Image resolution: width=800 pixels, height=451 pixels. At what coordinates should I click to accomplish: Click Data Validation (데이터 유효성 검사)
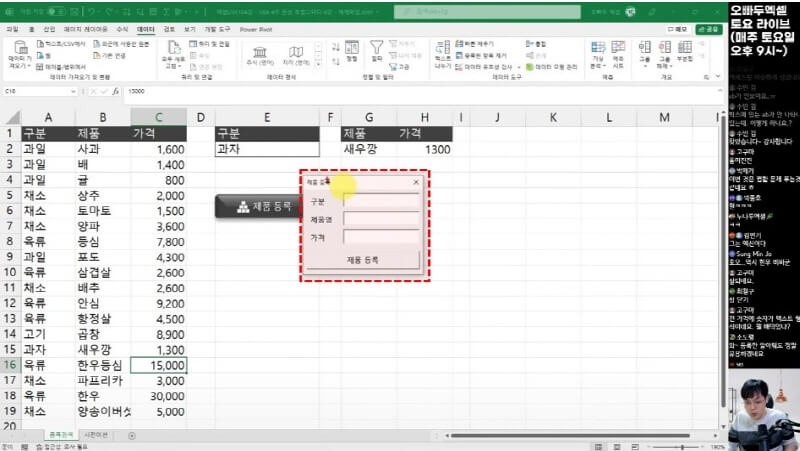[x=483, y=67]
